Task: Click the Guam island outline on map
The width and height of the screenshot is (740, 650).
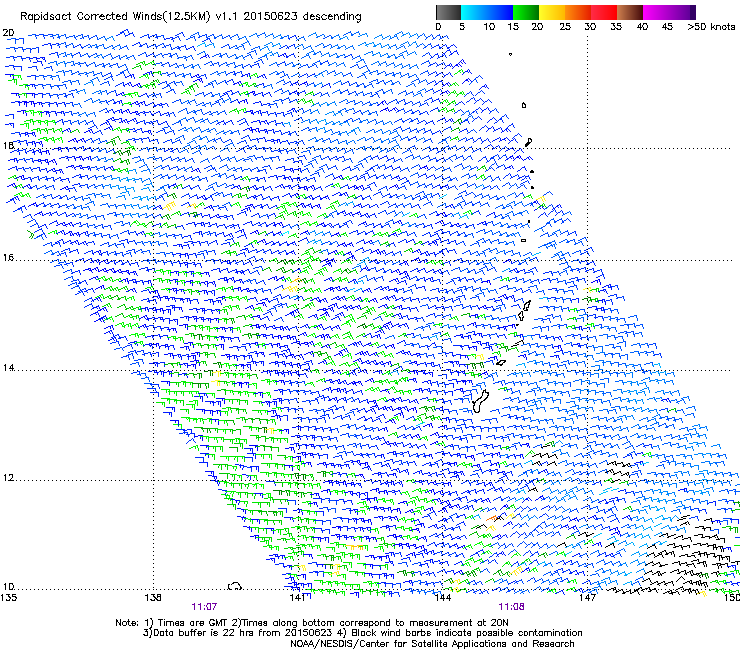Action: coord(480,402)
